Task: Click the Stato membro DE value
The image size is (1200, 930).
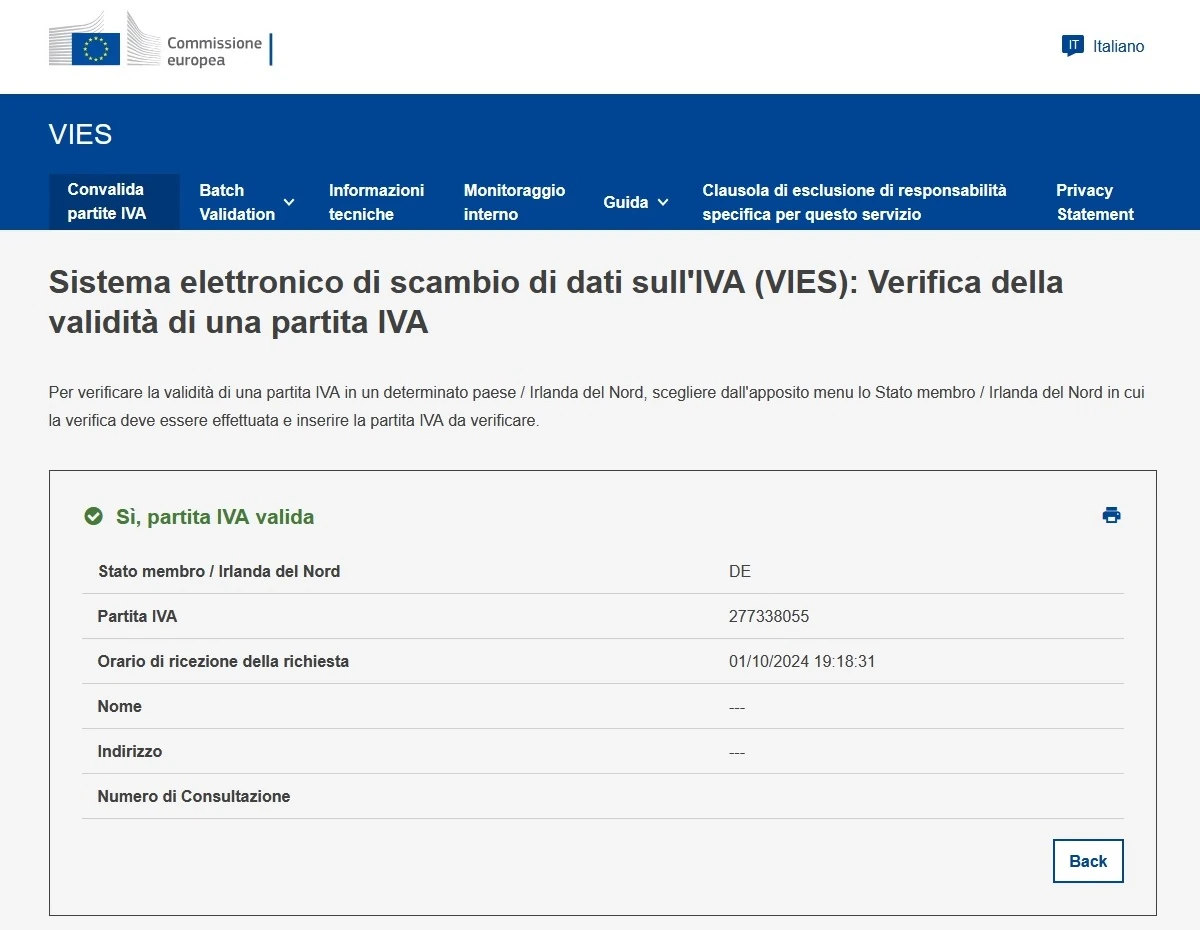Action: (x=740, y=571)
